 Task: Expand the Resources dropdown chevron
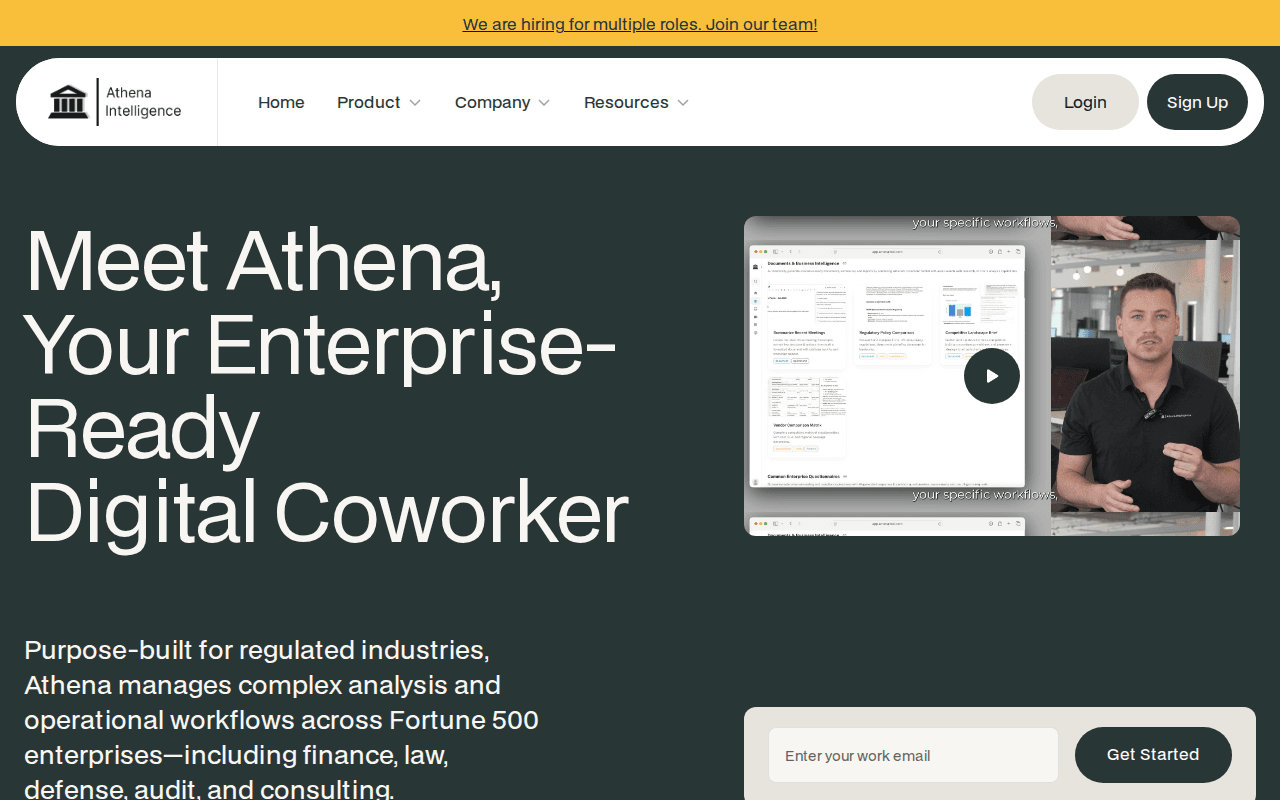pyautogui.click(x=683, y=103)
